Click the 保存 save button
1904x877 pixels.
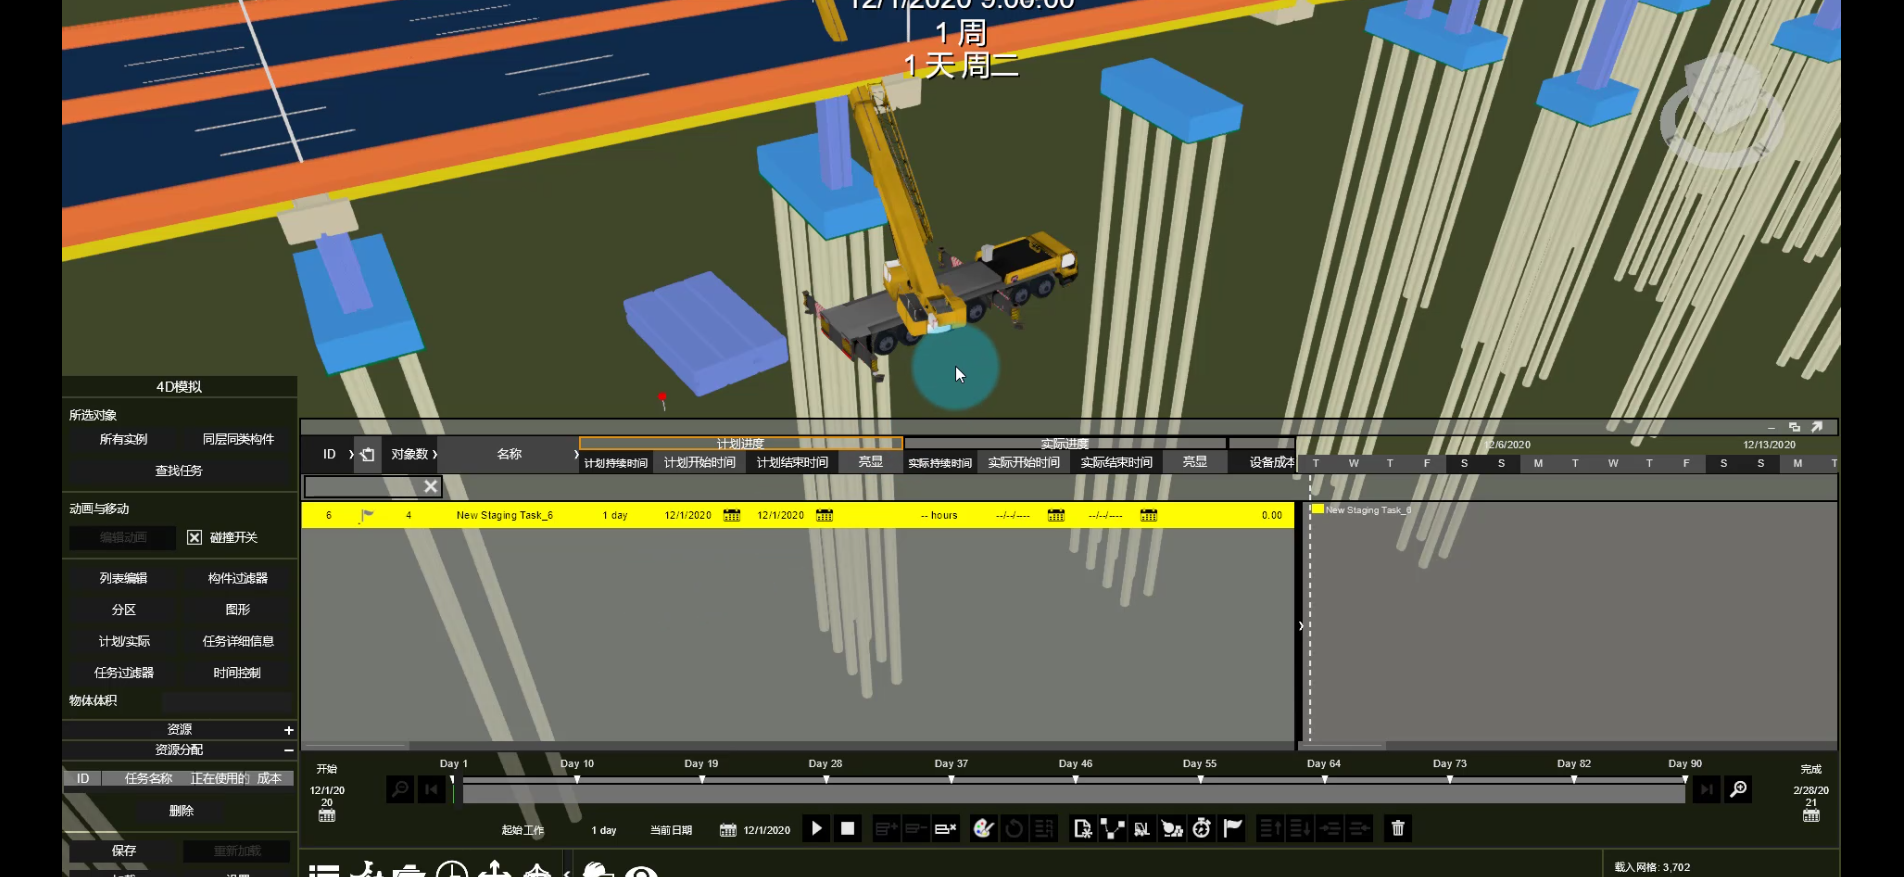[124, 851]
